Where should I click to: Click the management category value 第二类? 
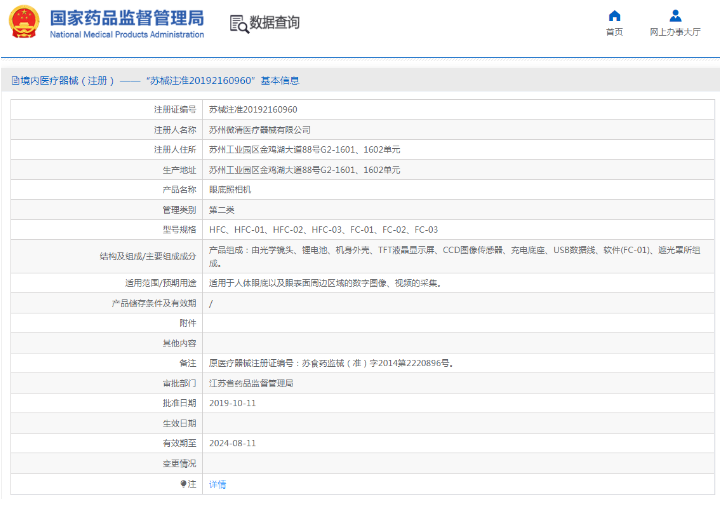[221, 210]
